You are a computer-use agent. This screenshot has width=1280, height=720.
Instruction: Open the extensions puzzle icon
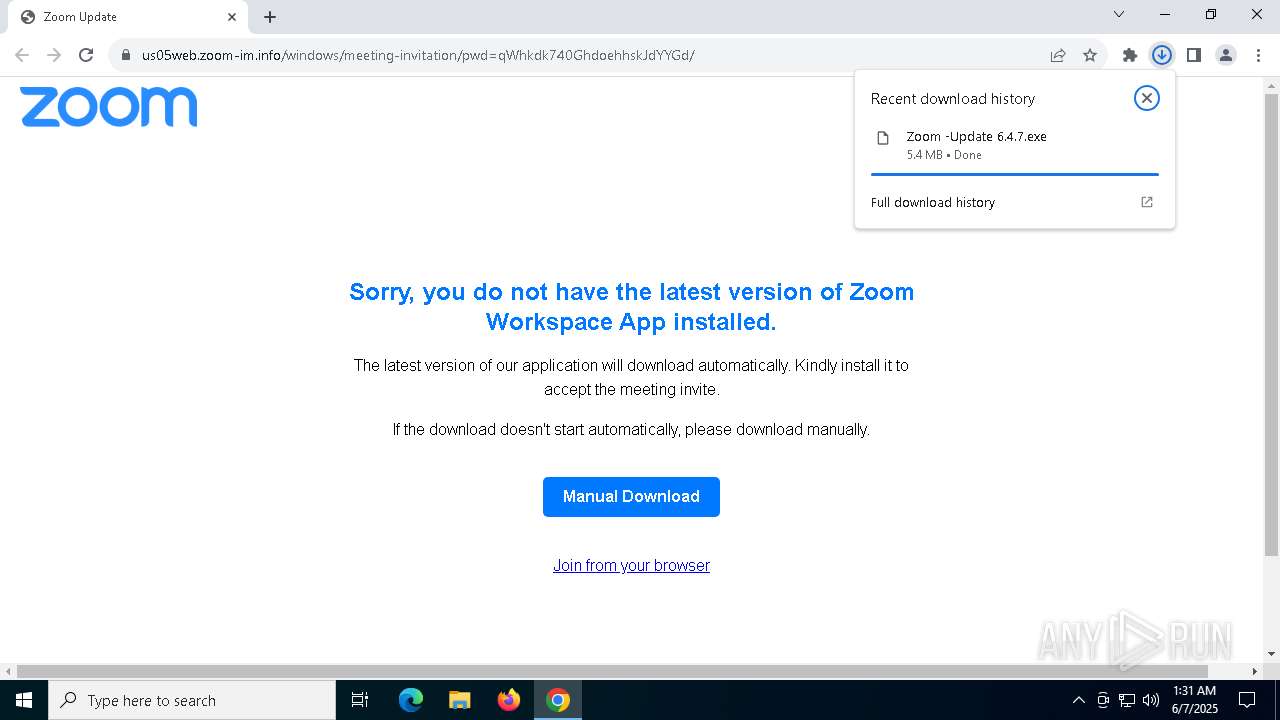(1130, 55)
